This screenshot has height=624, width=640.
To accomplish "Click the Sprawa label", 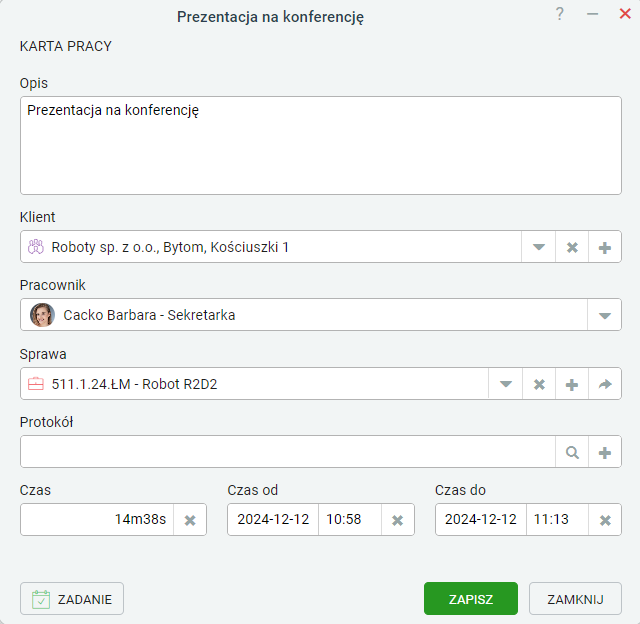I will tap(43, 354).
